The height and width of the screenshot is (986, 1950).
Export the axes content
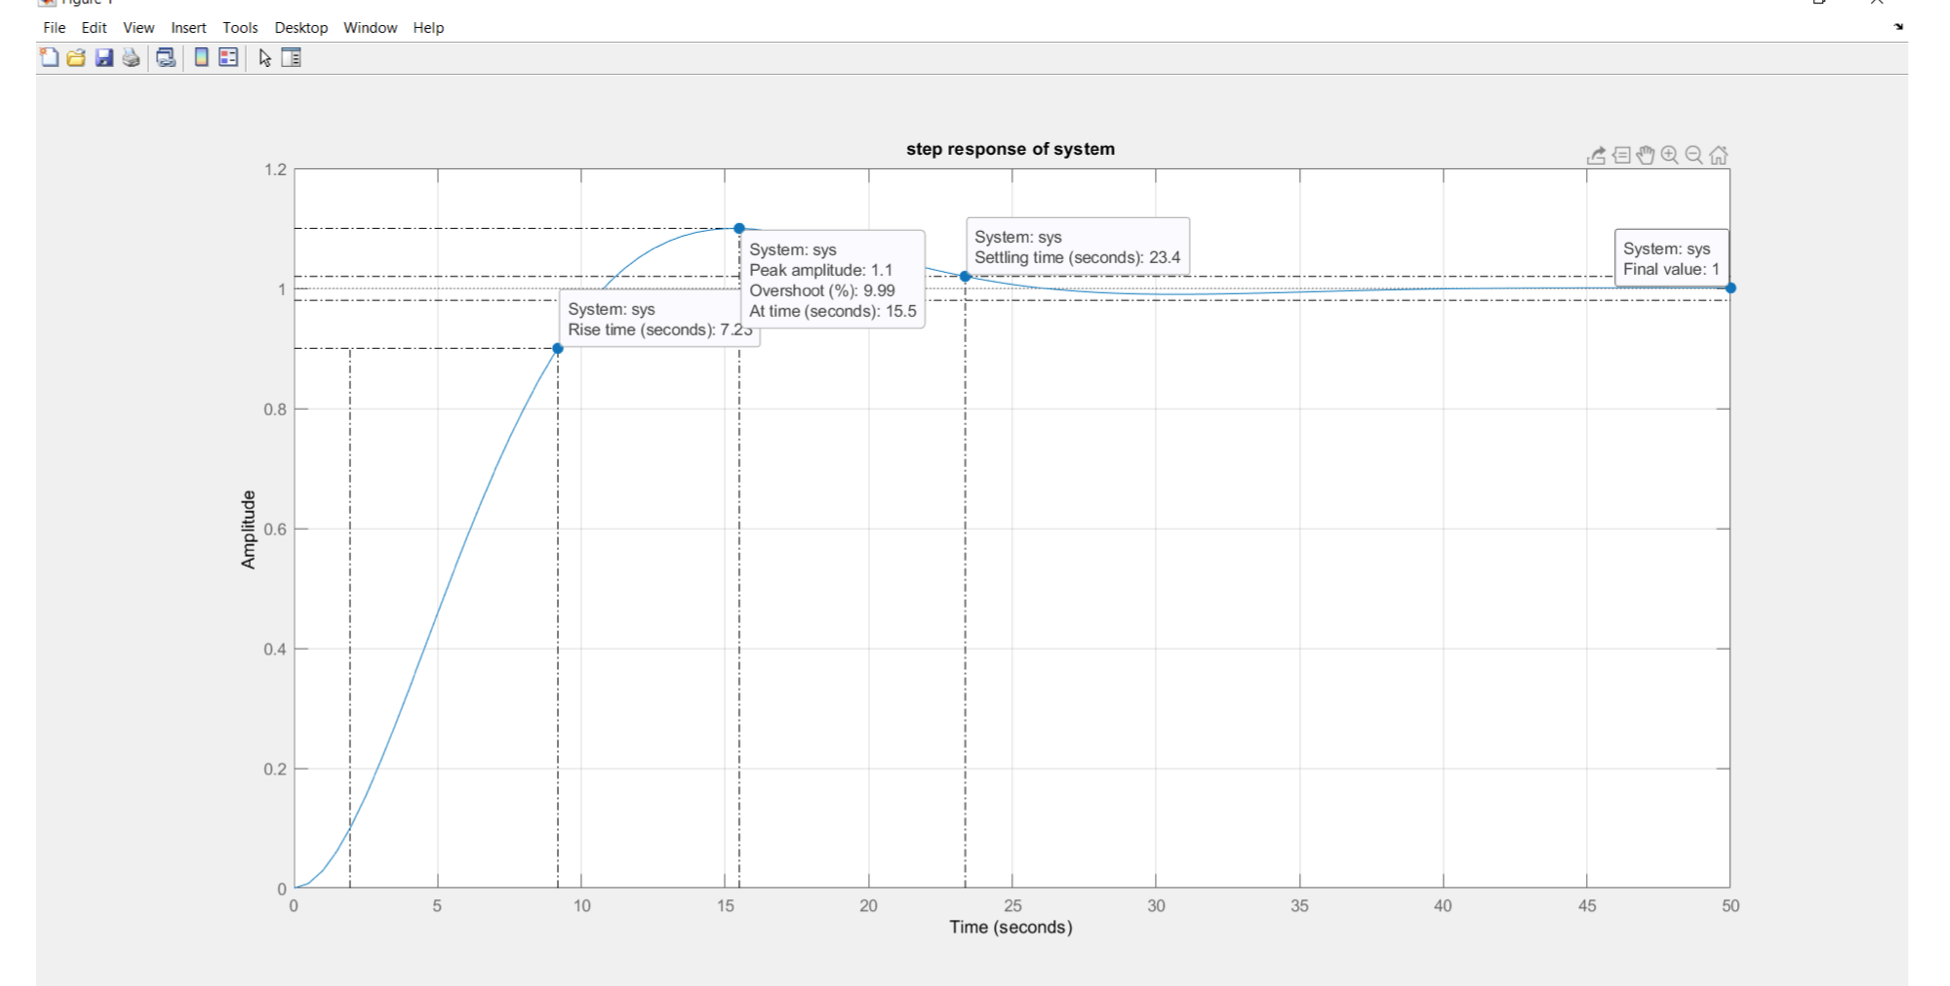pyautogui.click(x=1596, y=155)
